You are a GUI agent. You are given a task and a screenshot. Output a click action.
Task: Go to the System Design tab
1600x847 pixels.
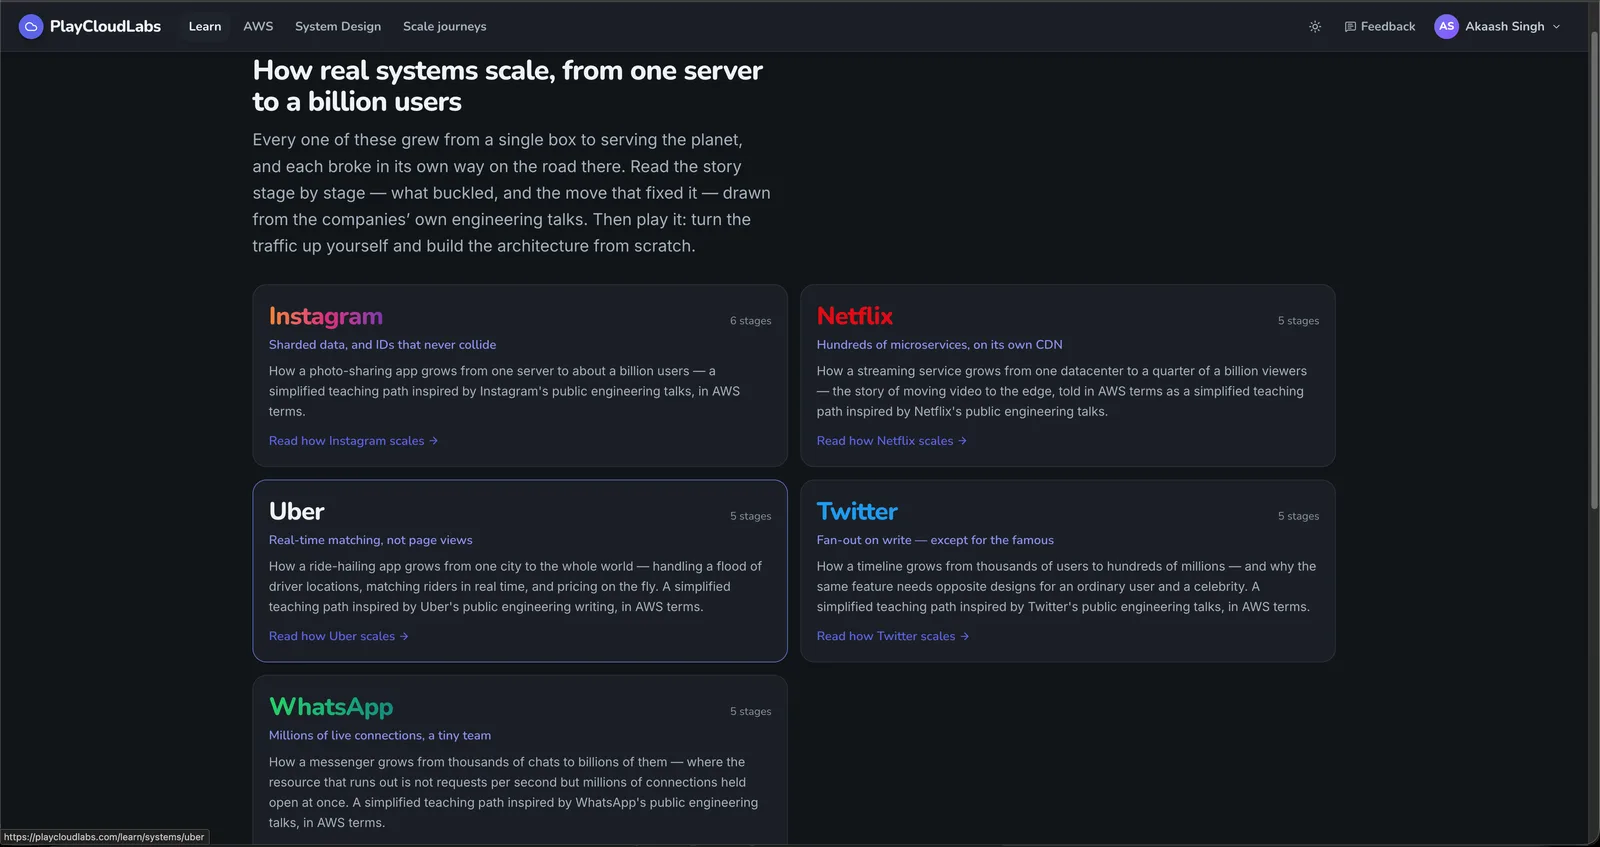[x=338, y=27]
